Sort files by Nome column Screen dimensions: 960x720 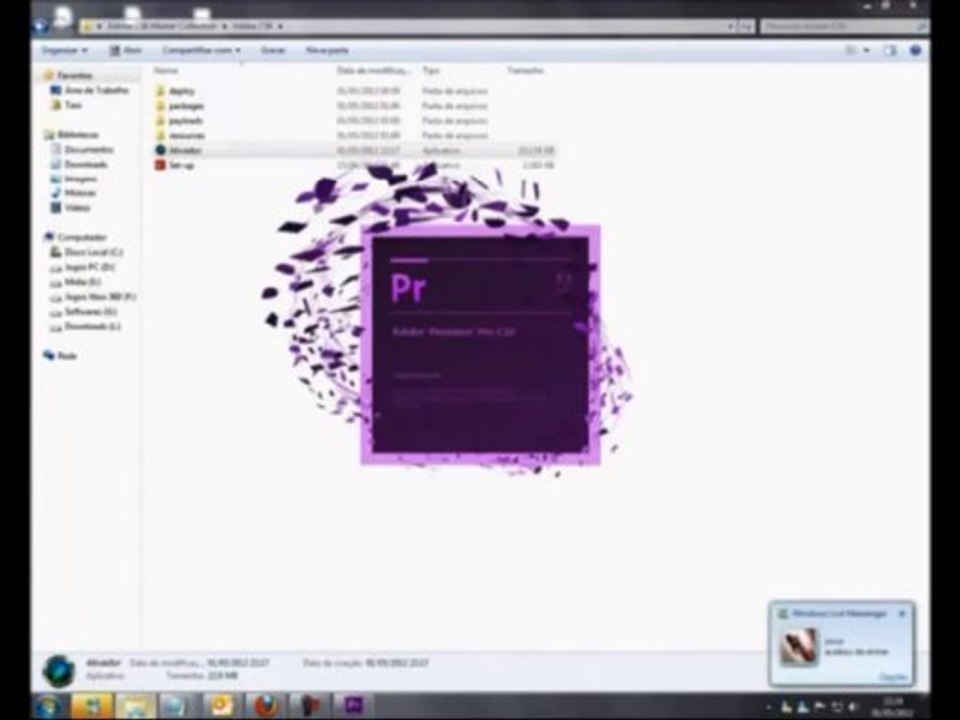point(166,70)
